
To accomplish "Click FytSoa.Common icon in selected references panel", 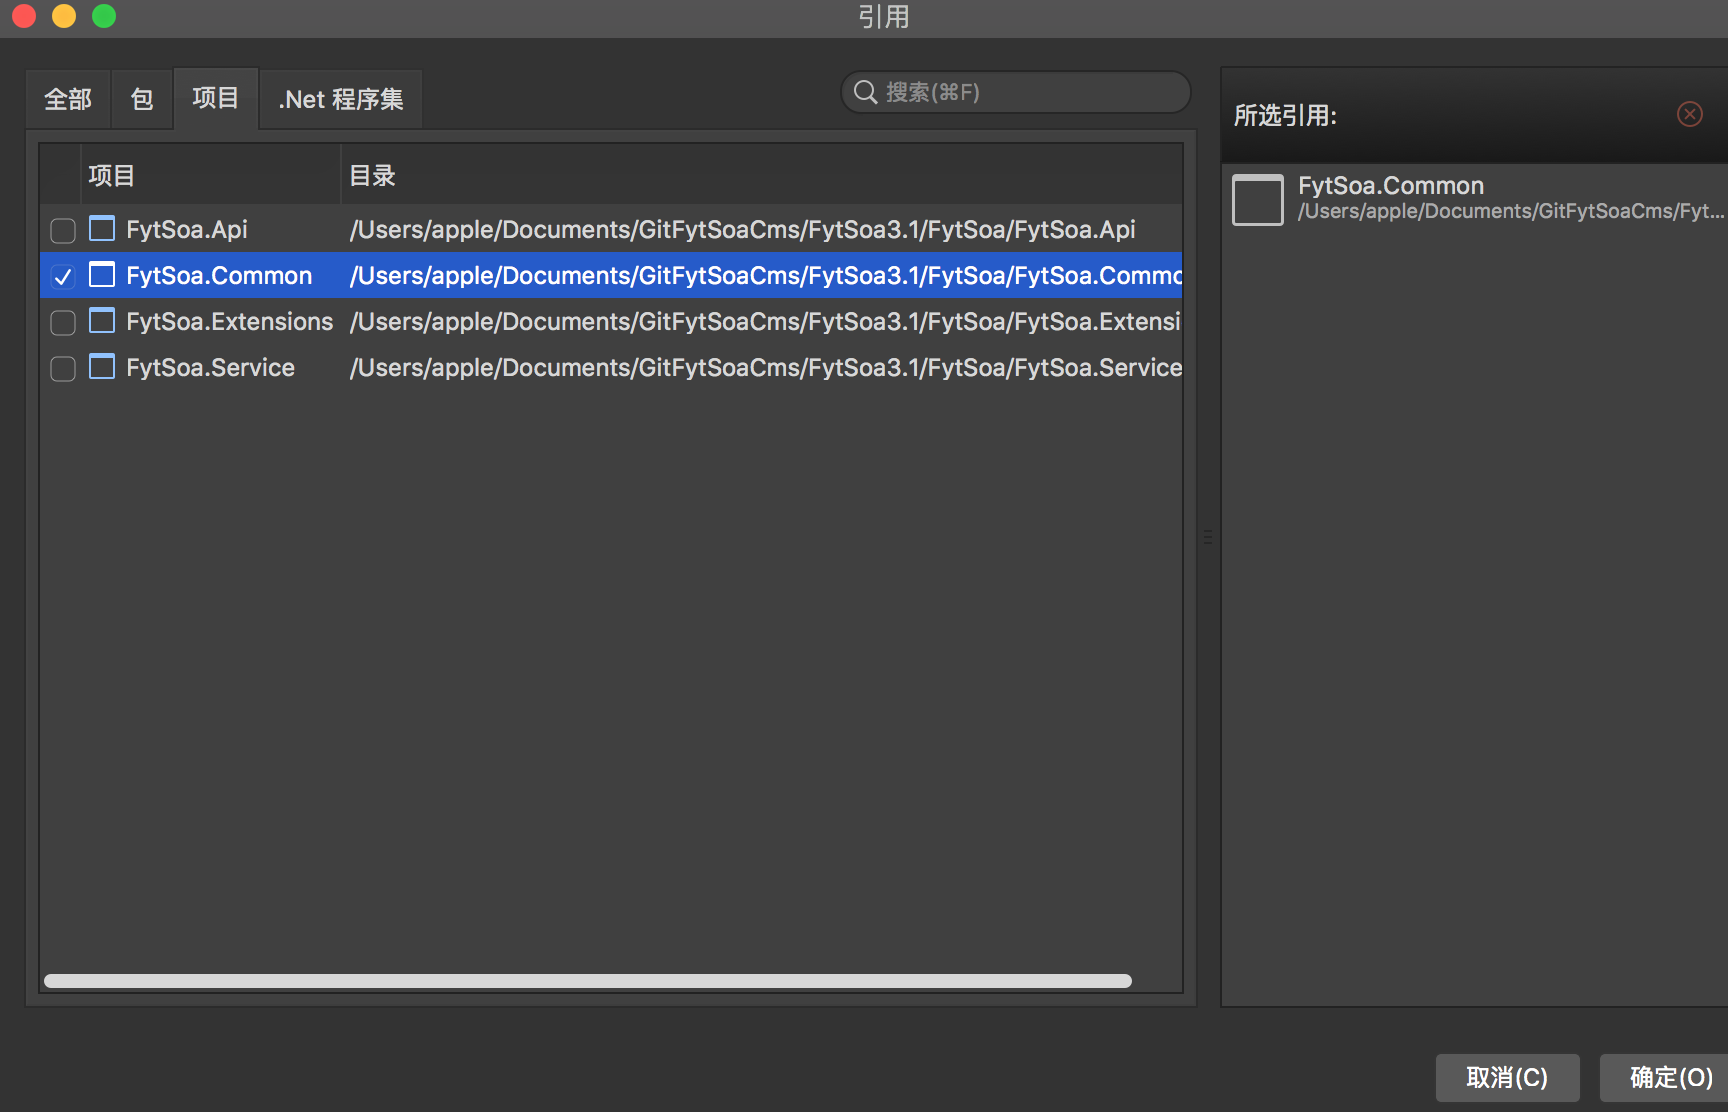I will [x=1258, y=199].
